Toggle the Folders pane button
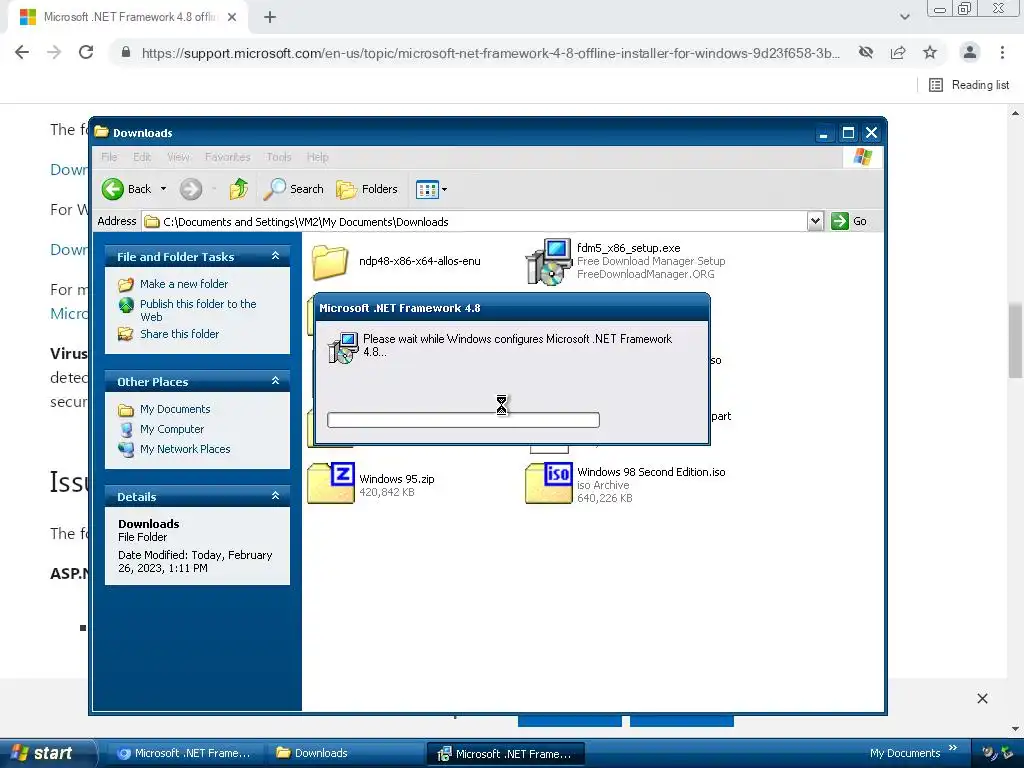This screenshot has height=768, width=1024. tap(367, 189)
